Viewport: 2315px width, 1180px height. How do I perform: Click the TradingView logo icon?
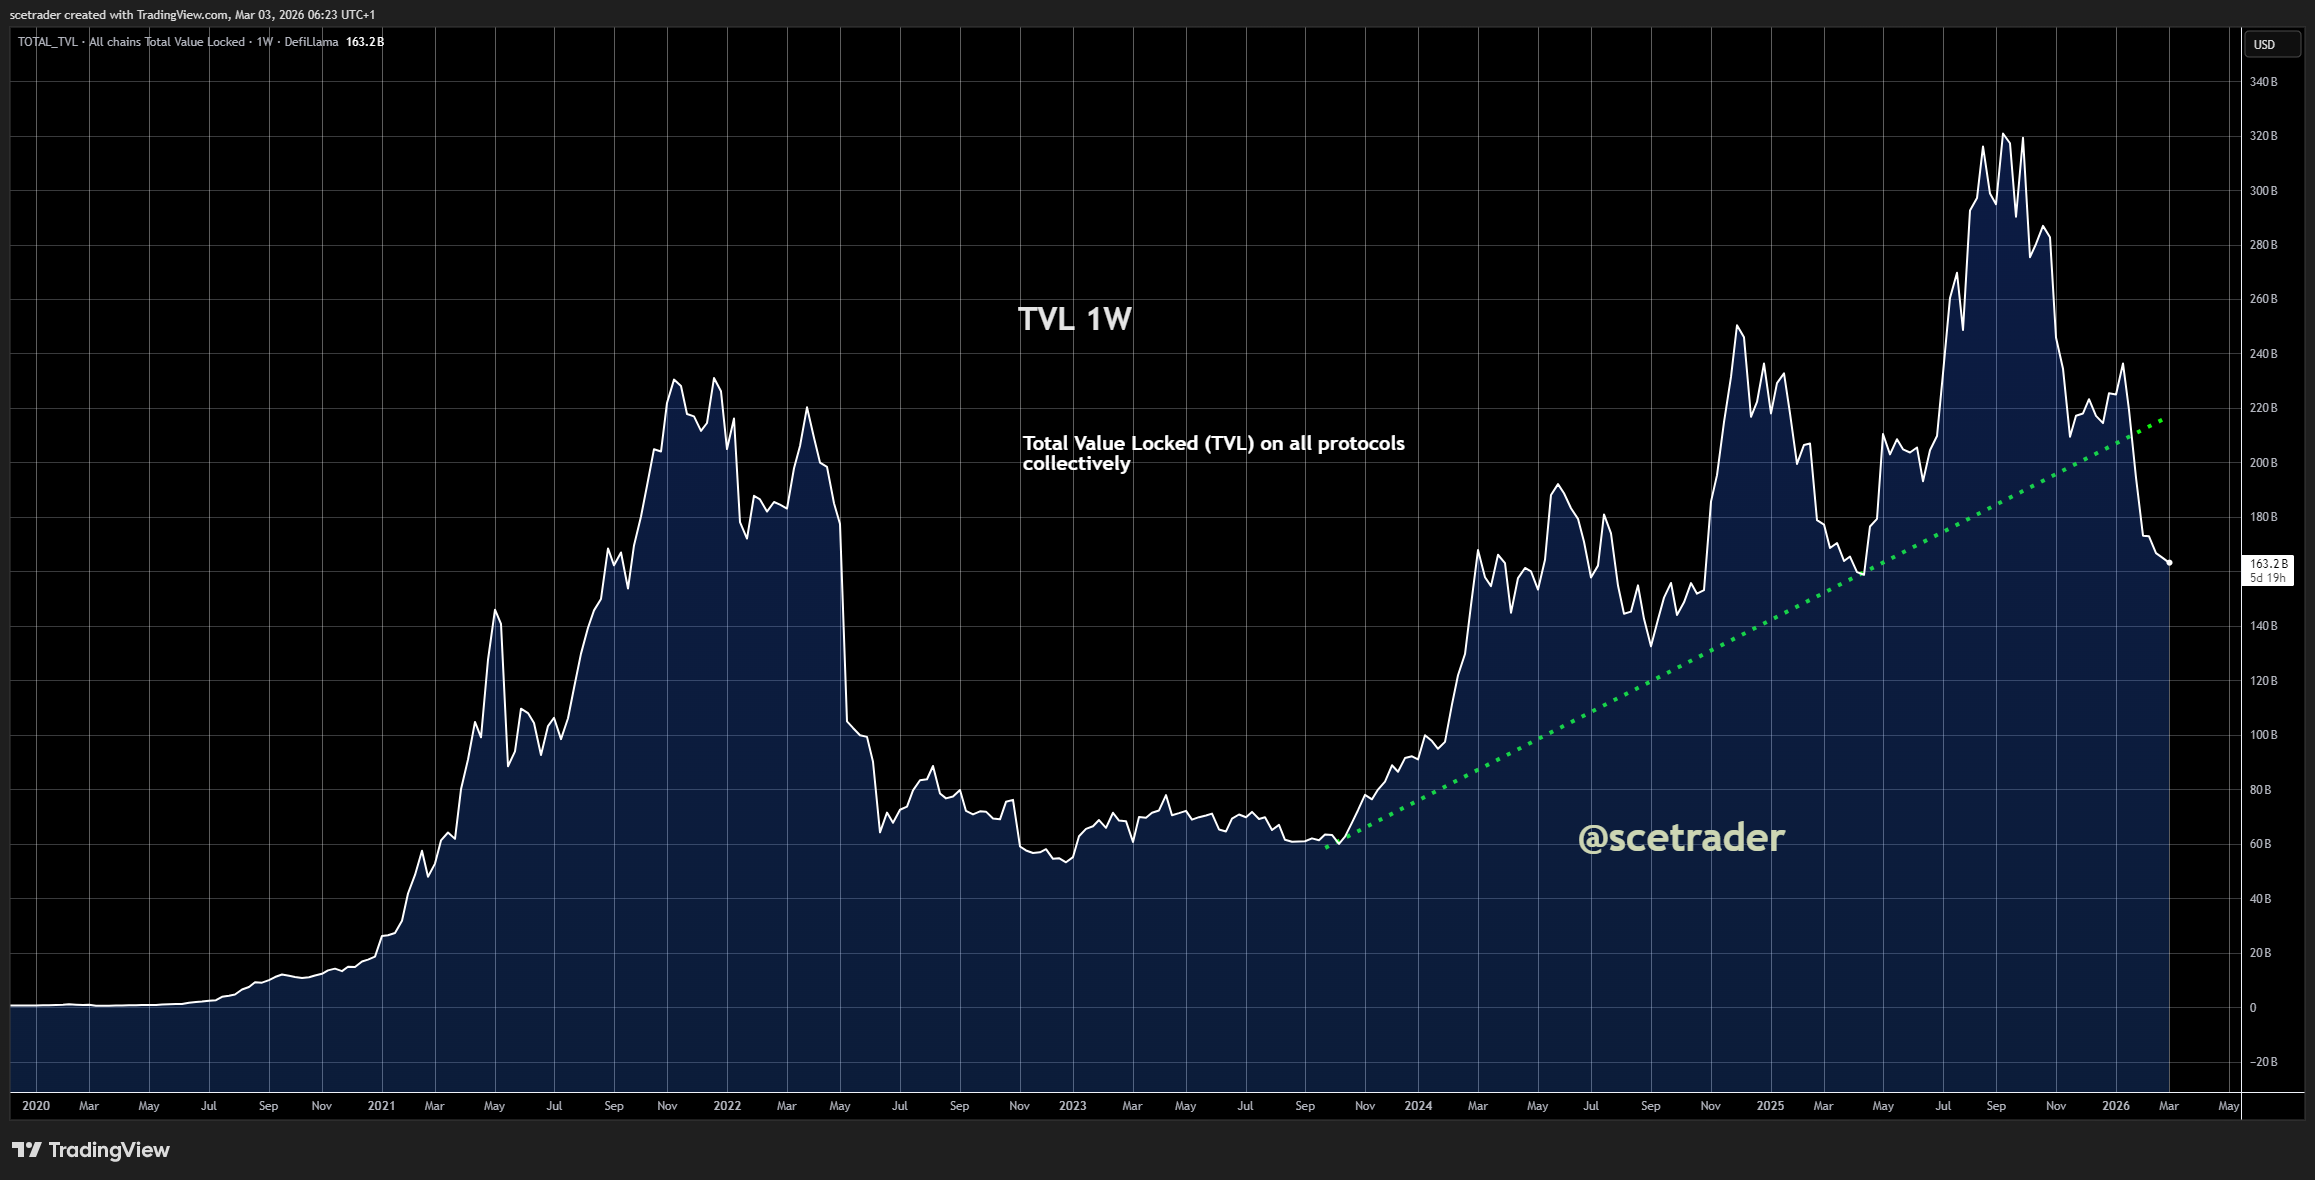(x=27, y=1150)
